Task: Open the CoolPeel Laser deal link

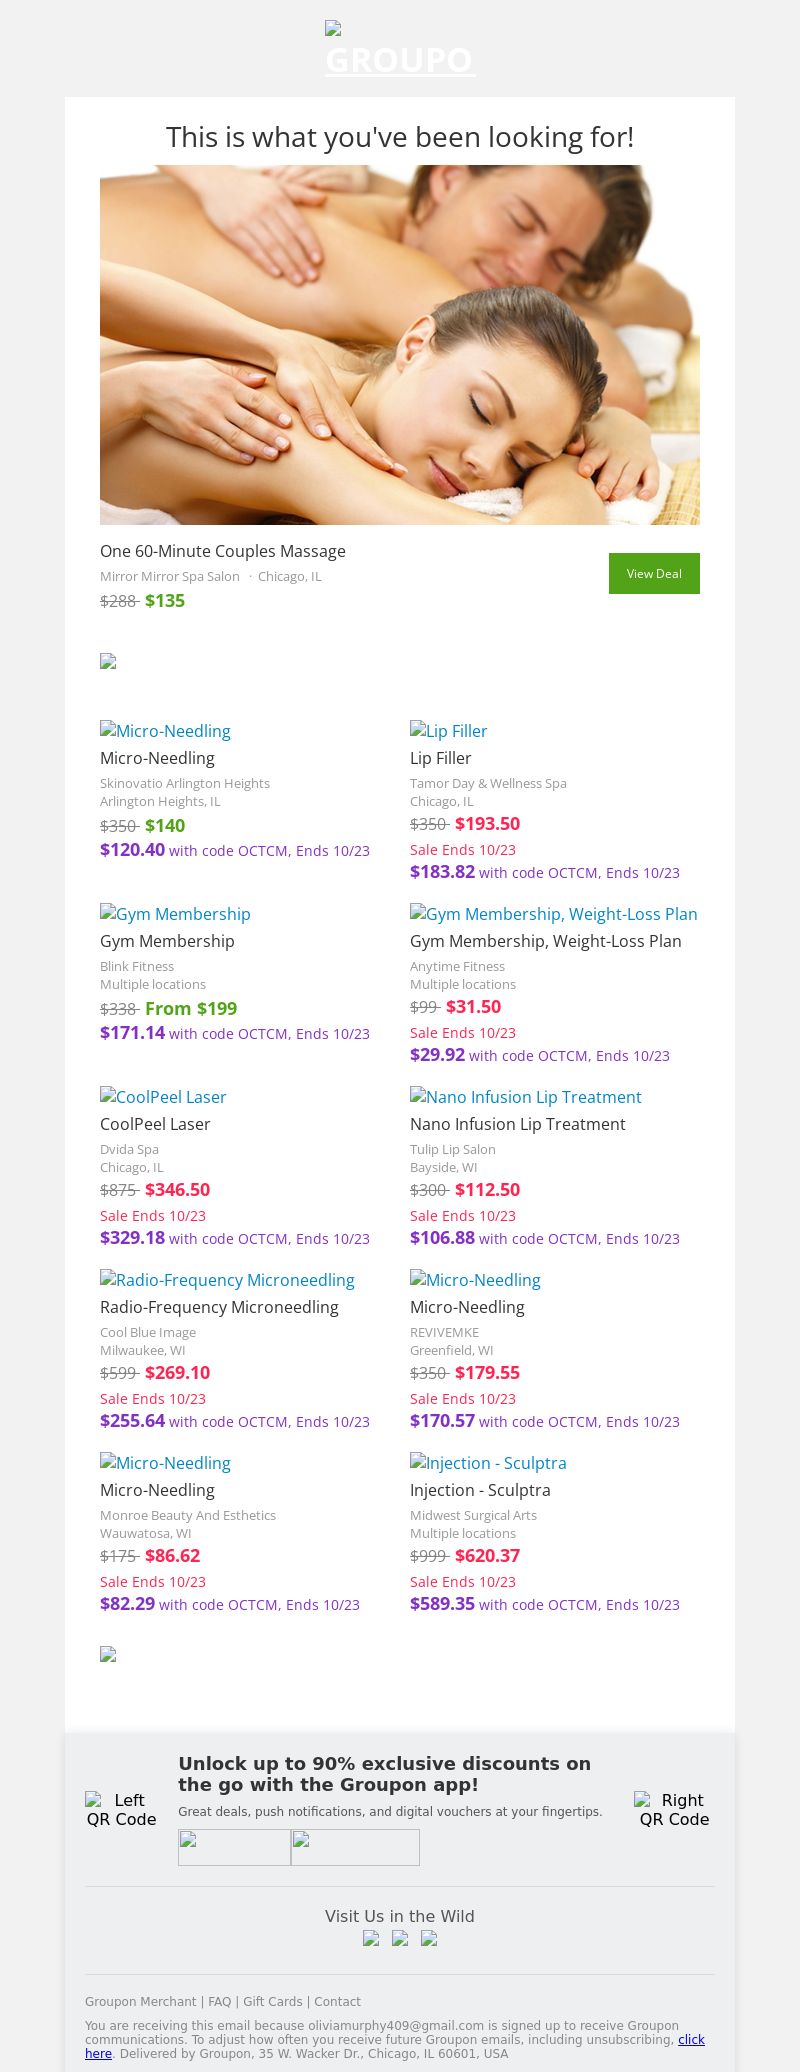Action: click(x=163, y=1097)
